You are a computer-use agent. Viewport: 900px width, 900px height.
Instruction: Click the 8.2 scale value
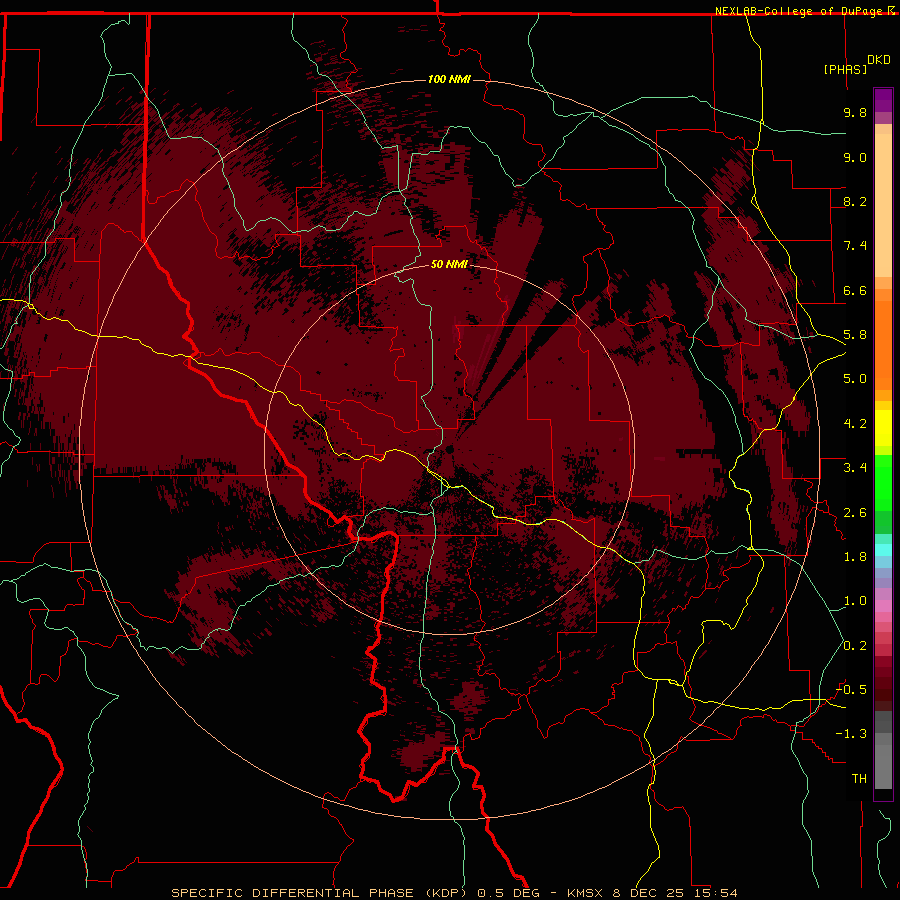pyautogui.click(x=855, y=201)
